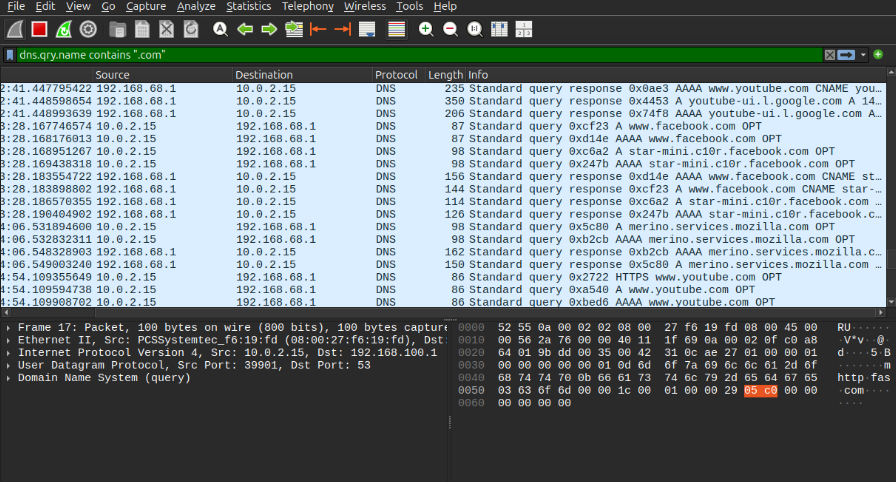896x482 pixels.
Task: Select query 0xa540 A www.youtube.com packet
Action: pyautogui.click(x=443, y=290)
